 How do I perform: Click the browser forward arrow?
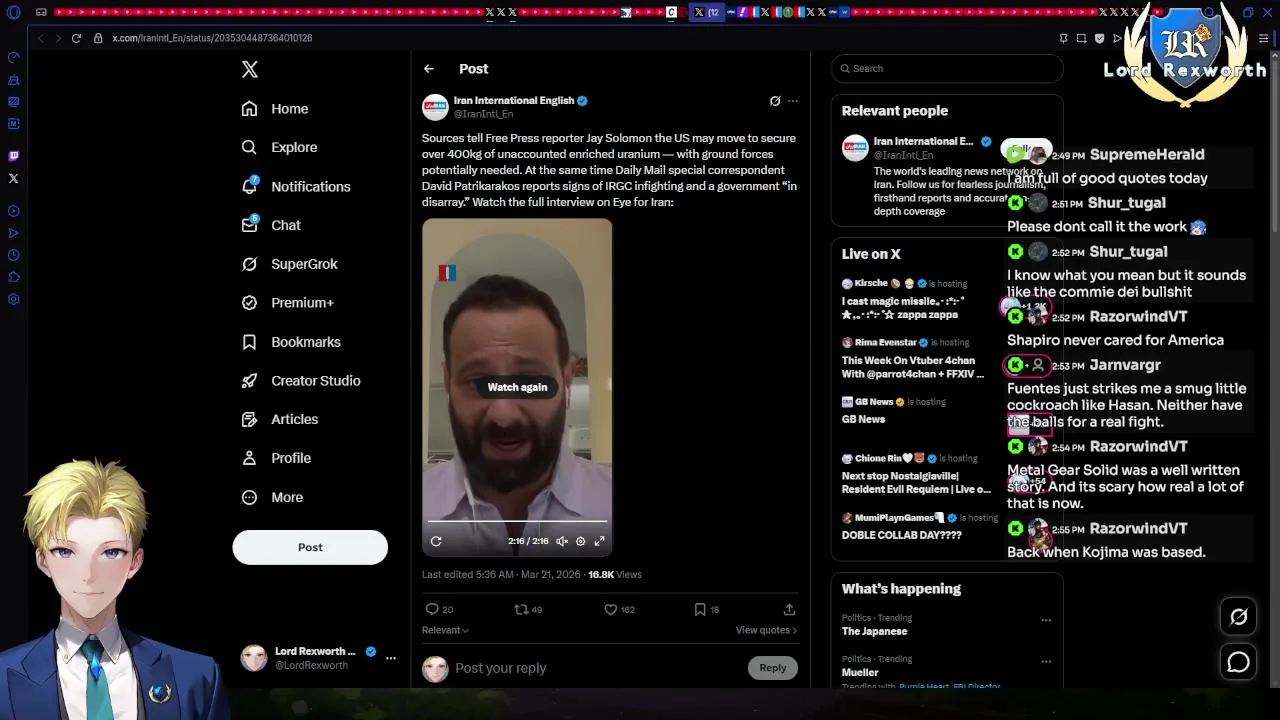tap(58, 38)
